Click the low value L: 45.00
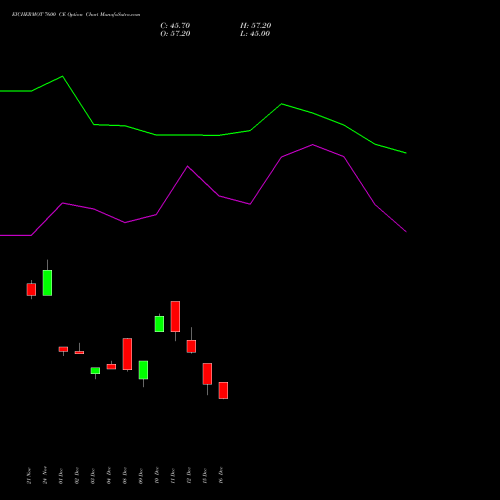Viewport: 500px width, 500px height. (255, 34)
